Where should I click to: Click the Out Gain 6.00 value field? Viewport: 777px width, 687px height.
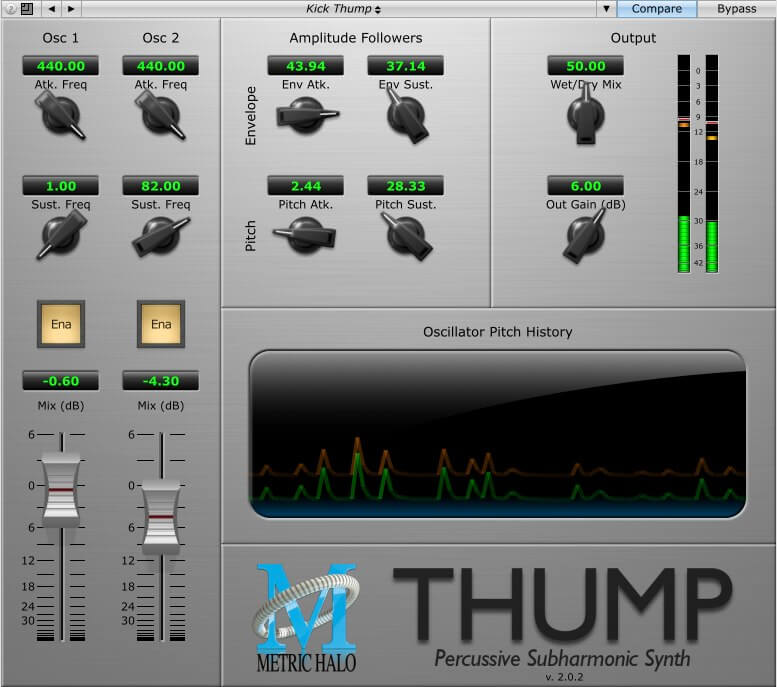(x=585, y=186)
